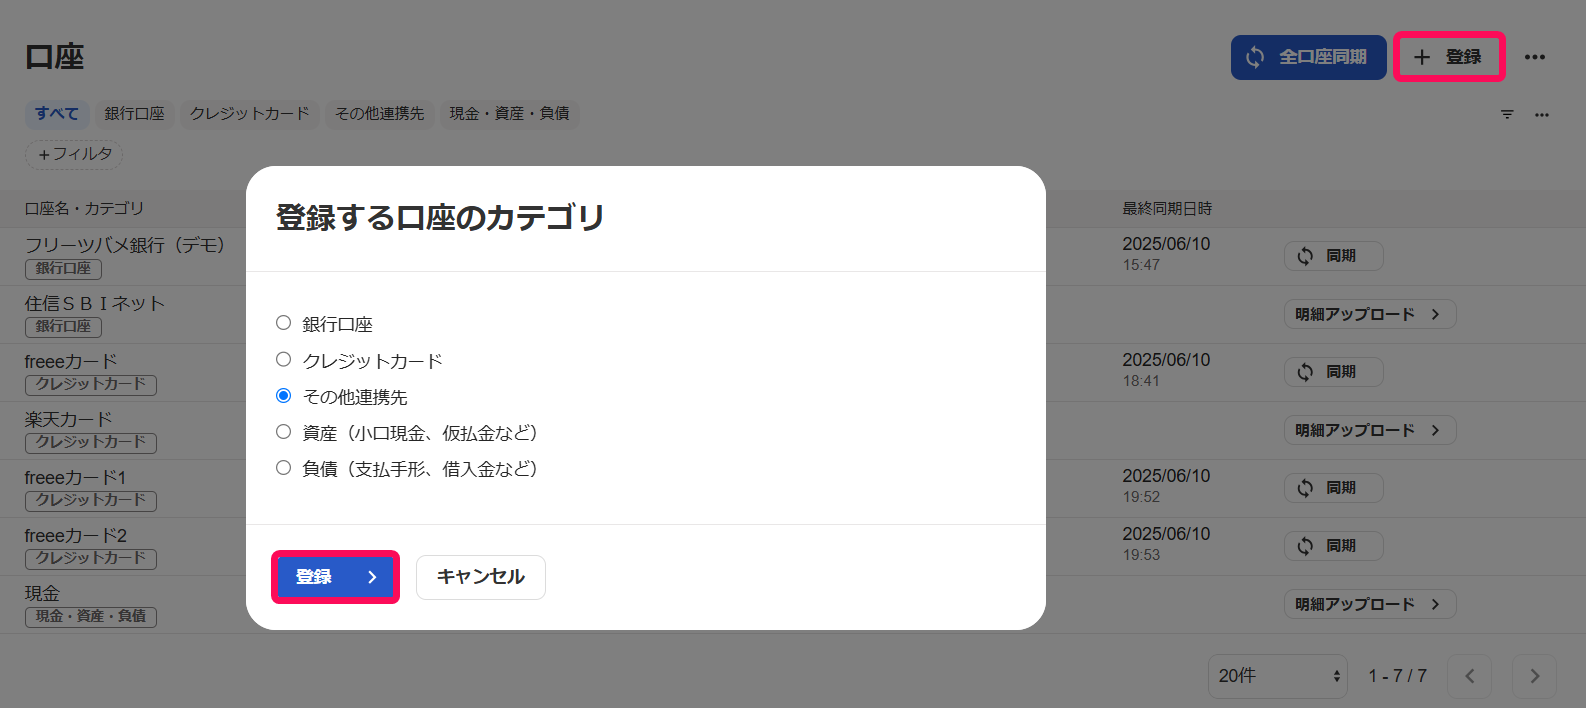Click chevron on 現金 row 明細アップロード

point(1435,604)
